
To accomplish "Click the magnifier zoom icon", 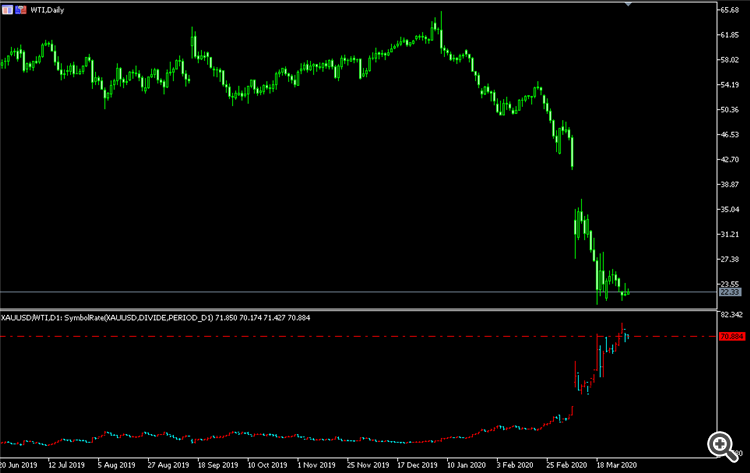I will tap(723, 447).
